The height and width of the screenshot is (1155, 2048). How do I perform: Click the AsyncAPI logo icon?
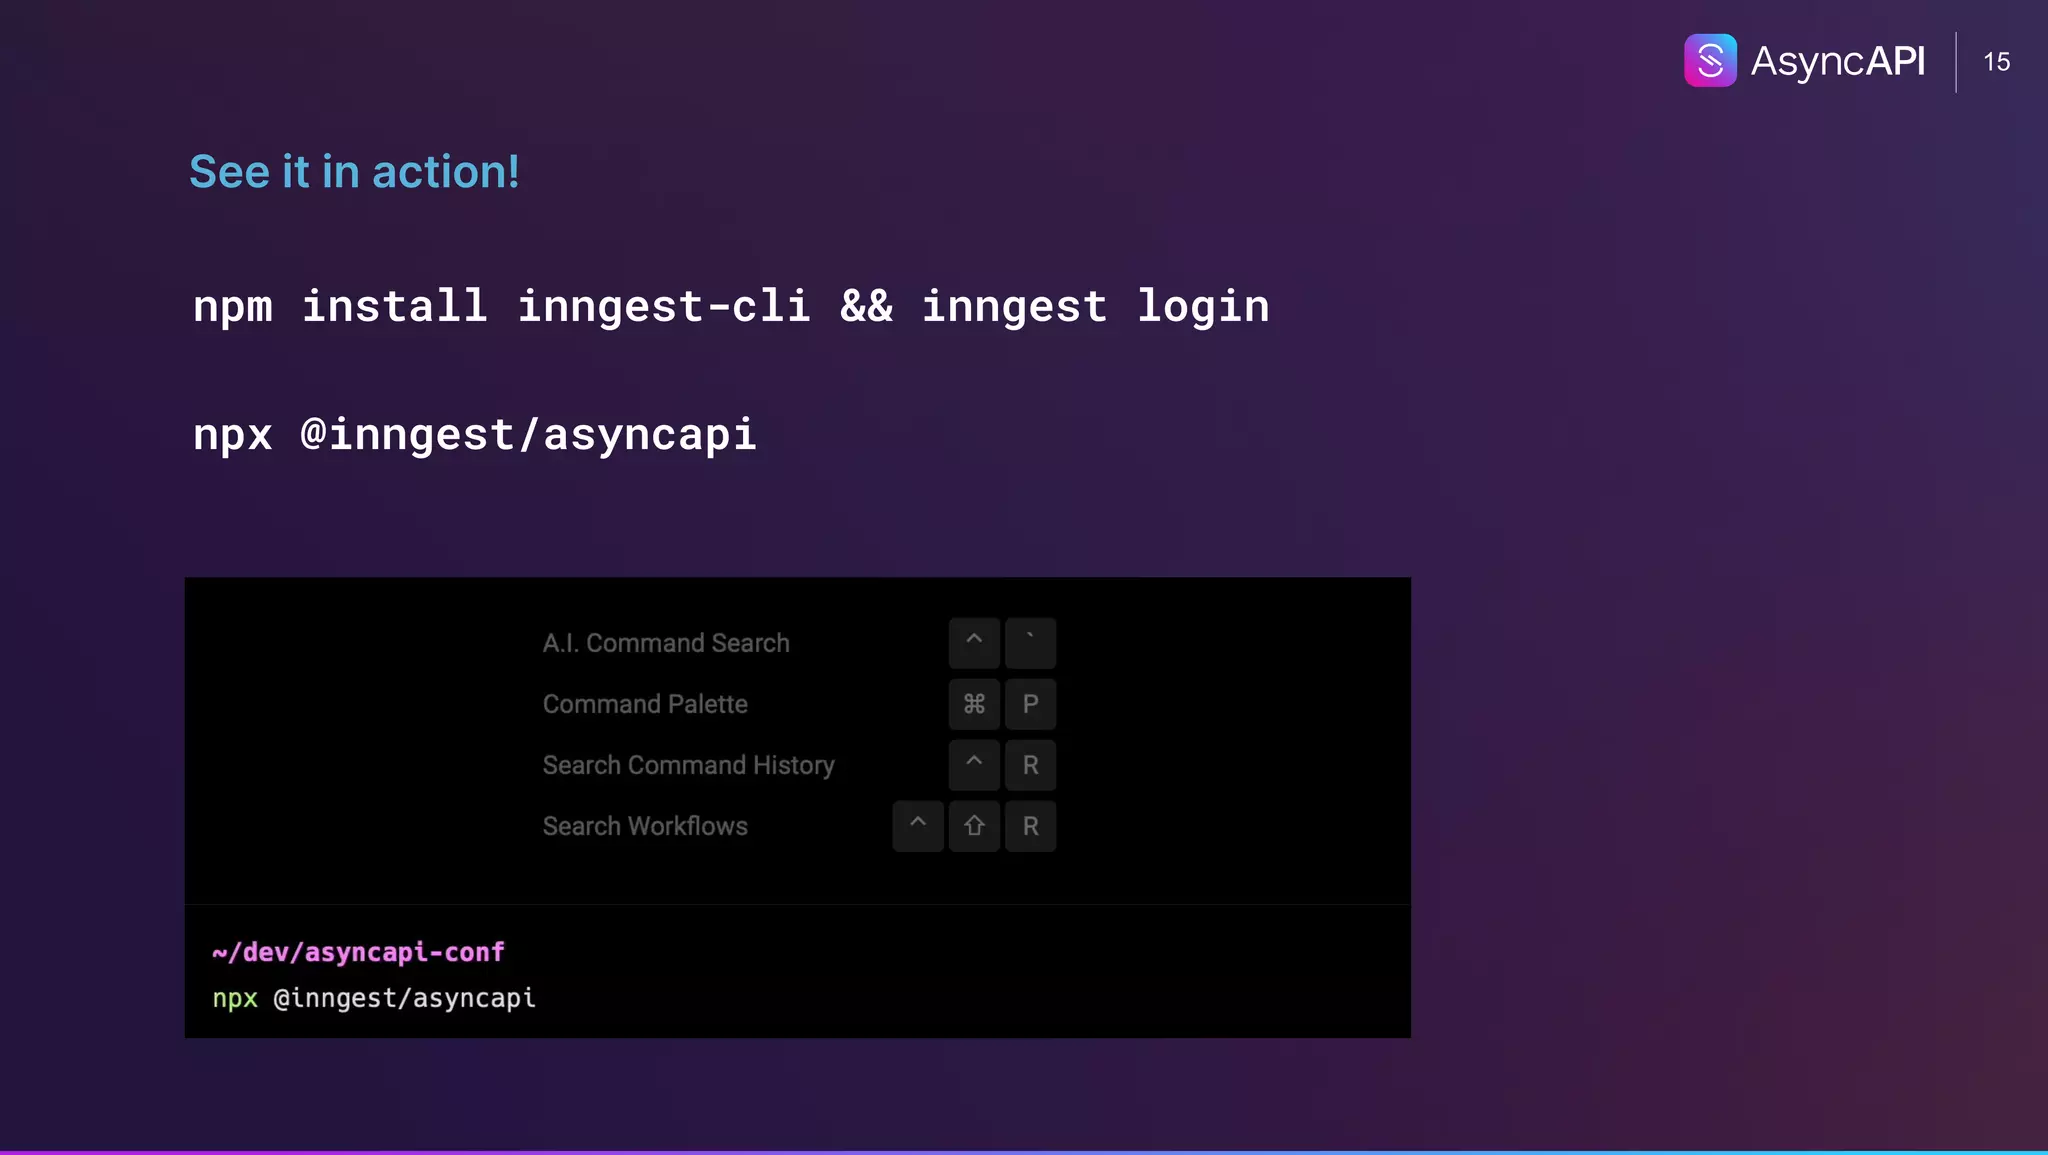click(x=1710, y=61)
